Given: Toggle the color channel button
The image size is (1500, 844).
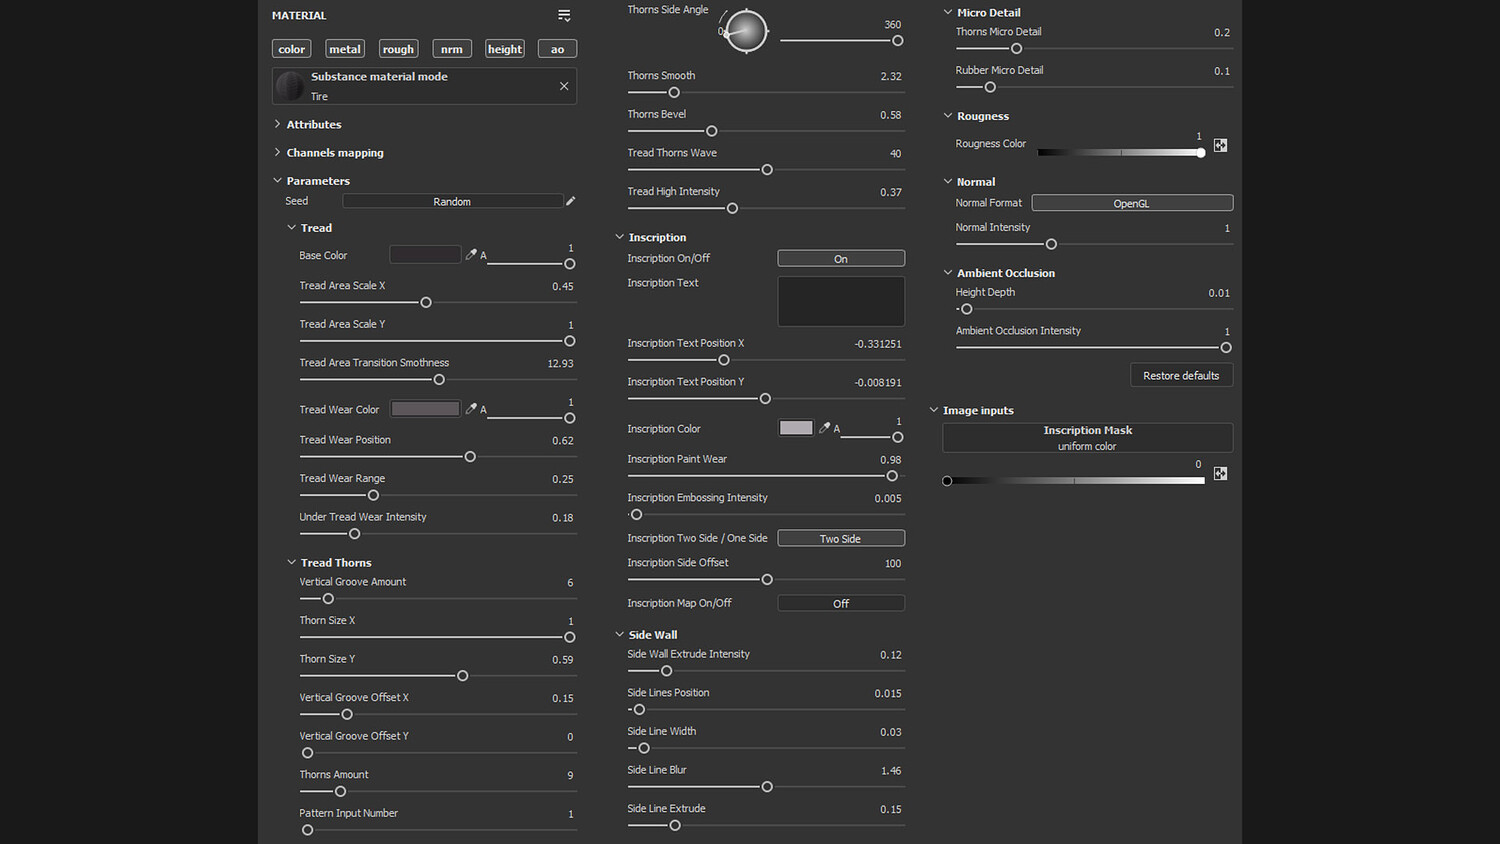Looking at the screenshot, I should point(292,49).
